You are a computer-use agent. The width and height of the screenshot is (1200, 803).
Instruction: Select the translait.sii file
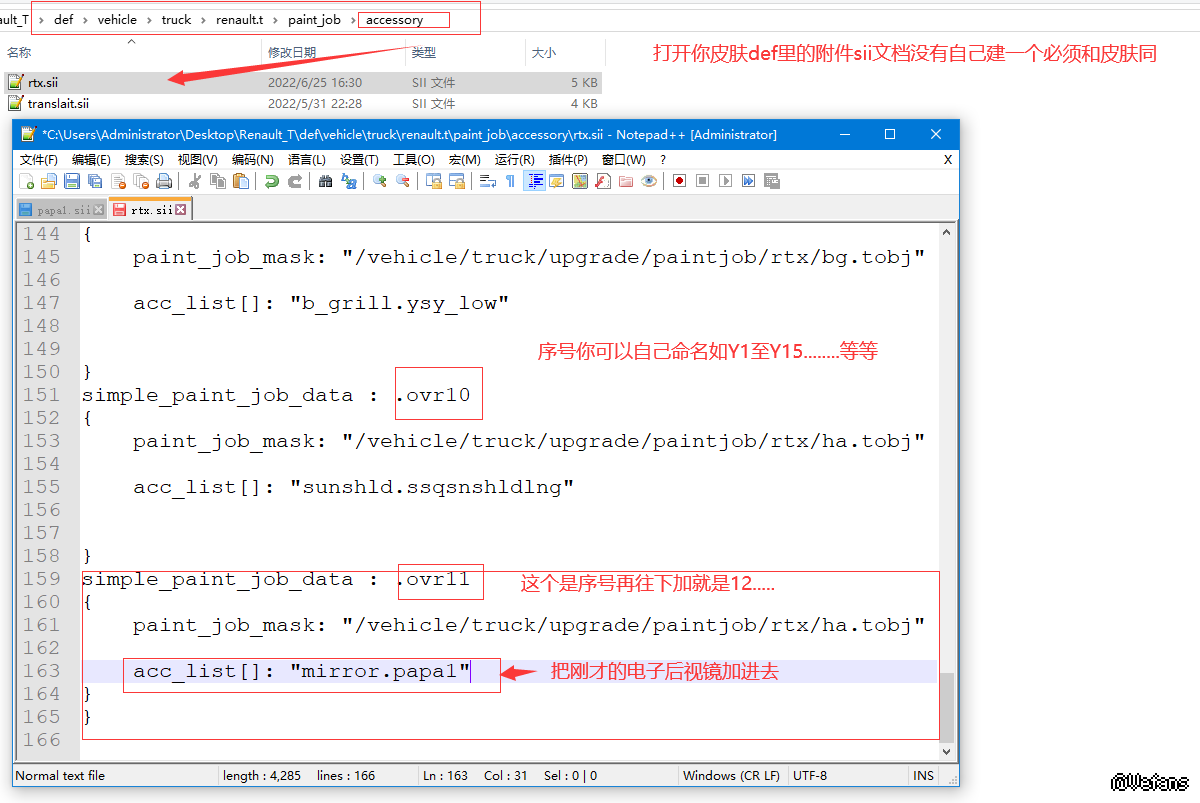[58, 103]
